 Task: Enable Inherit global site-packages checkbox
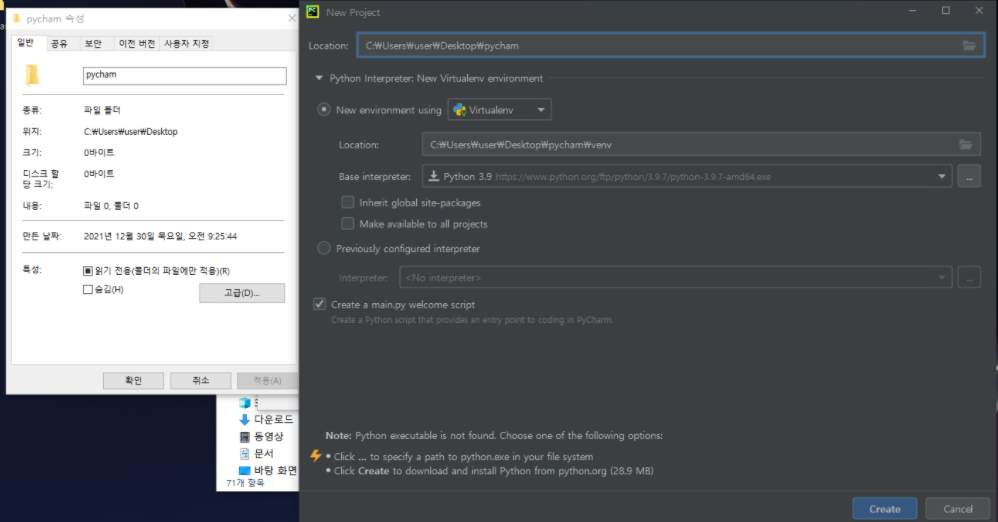click(x=348, y=202)
